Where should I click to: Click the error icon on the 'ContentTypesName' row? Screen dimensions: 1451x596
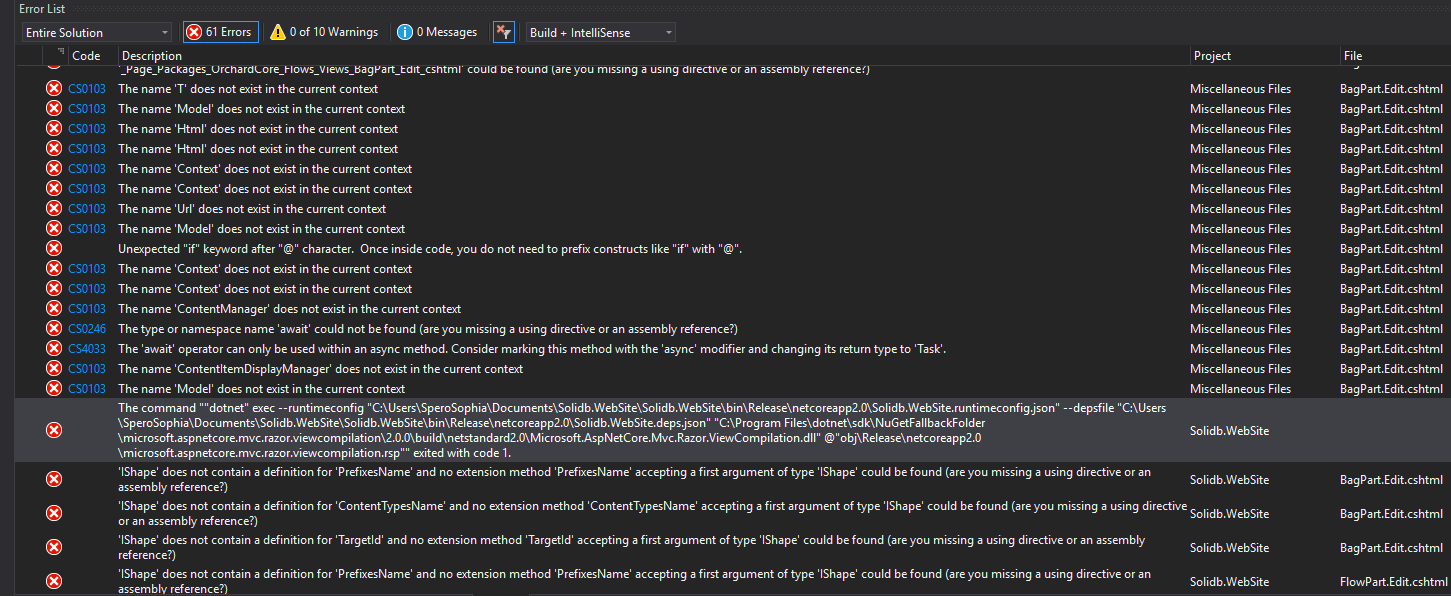54,513
